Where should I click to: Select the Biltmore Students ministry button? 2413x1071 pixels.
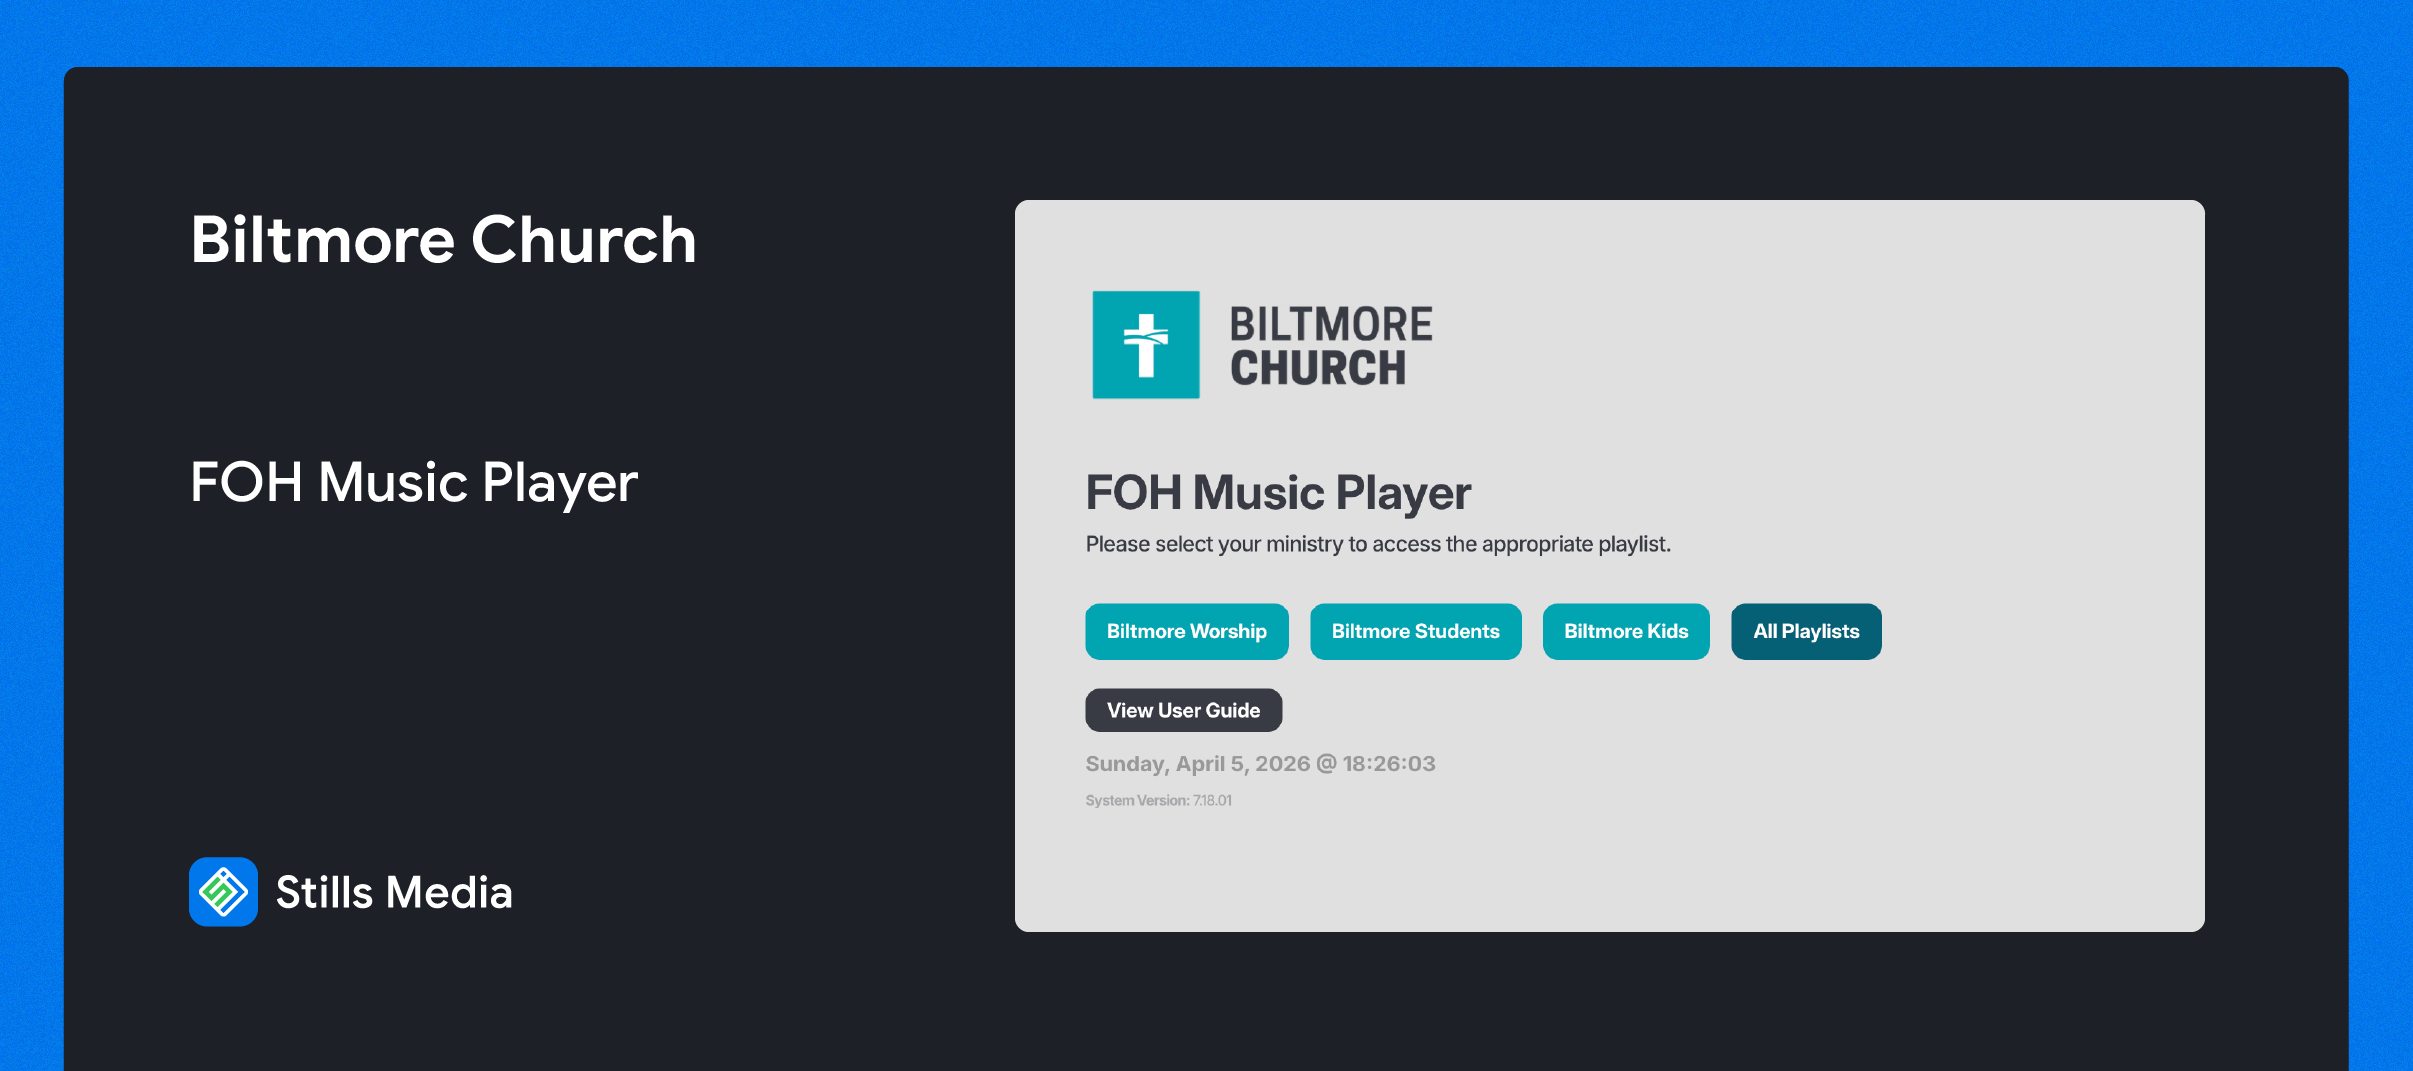click(x=1415, y=631)
